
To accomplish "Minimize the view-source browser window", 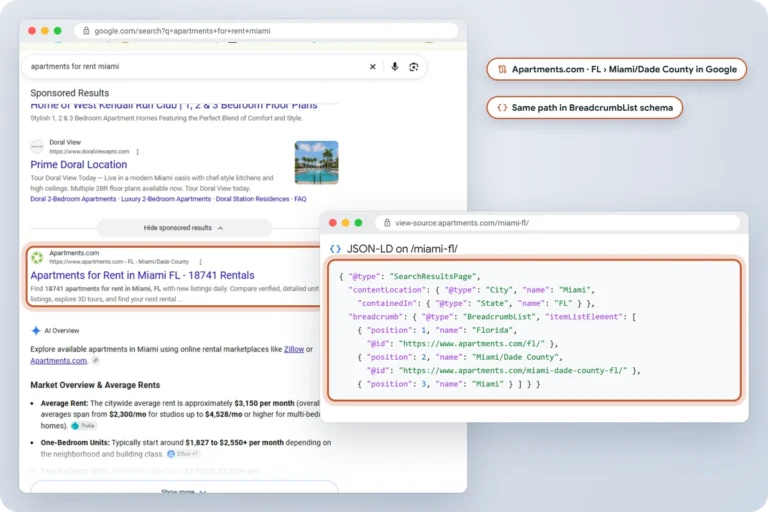I will [345, 223].
